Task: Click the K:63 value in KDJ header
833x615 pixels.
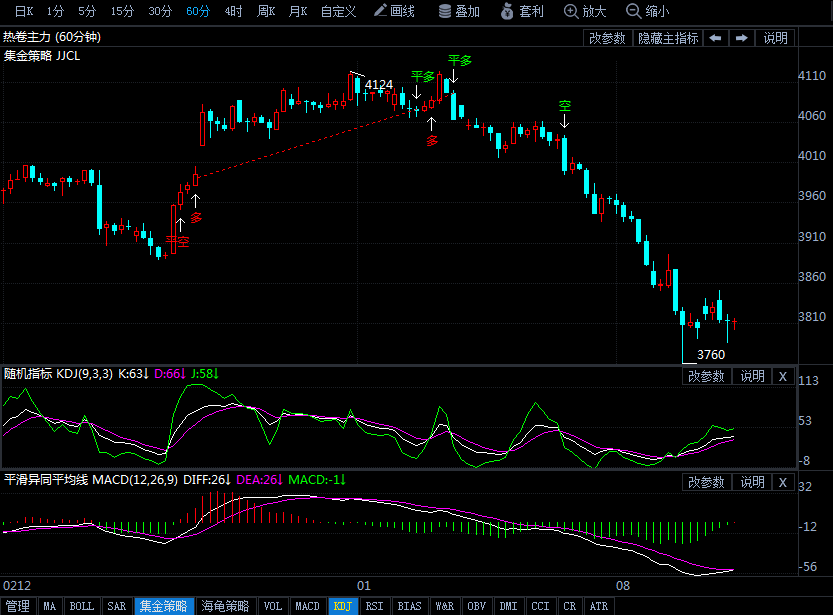Action: pyautogui.click(x=133, y=374)
